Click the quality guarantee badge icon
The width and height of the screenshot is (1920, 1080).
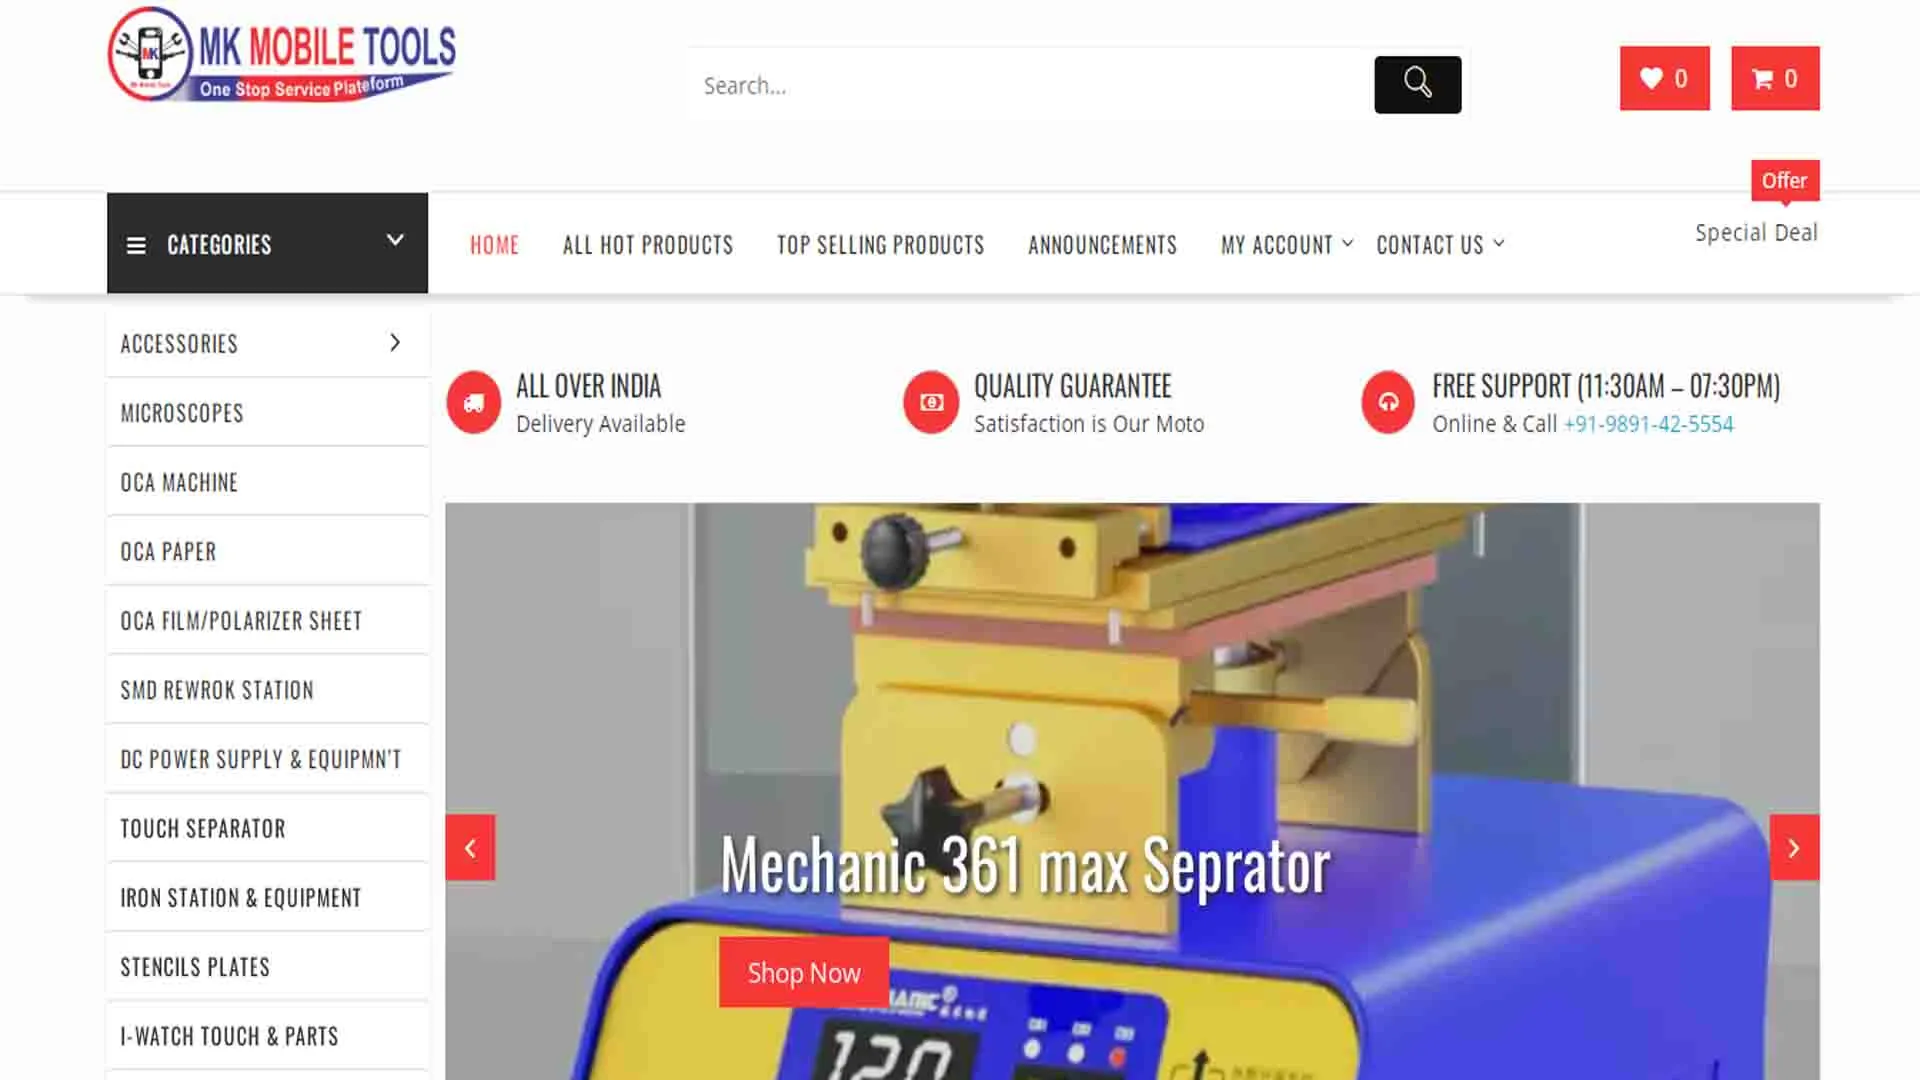931,402
